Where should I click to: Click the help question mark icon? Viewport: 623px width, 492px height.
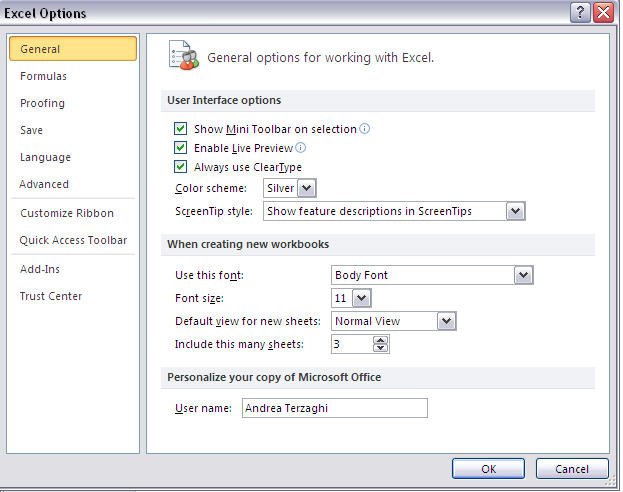[x=580, y=13]
